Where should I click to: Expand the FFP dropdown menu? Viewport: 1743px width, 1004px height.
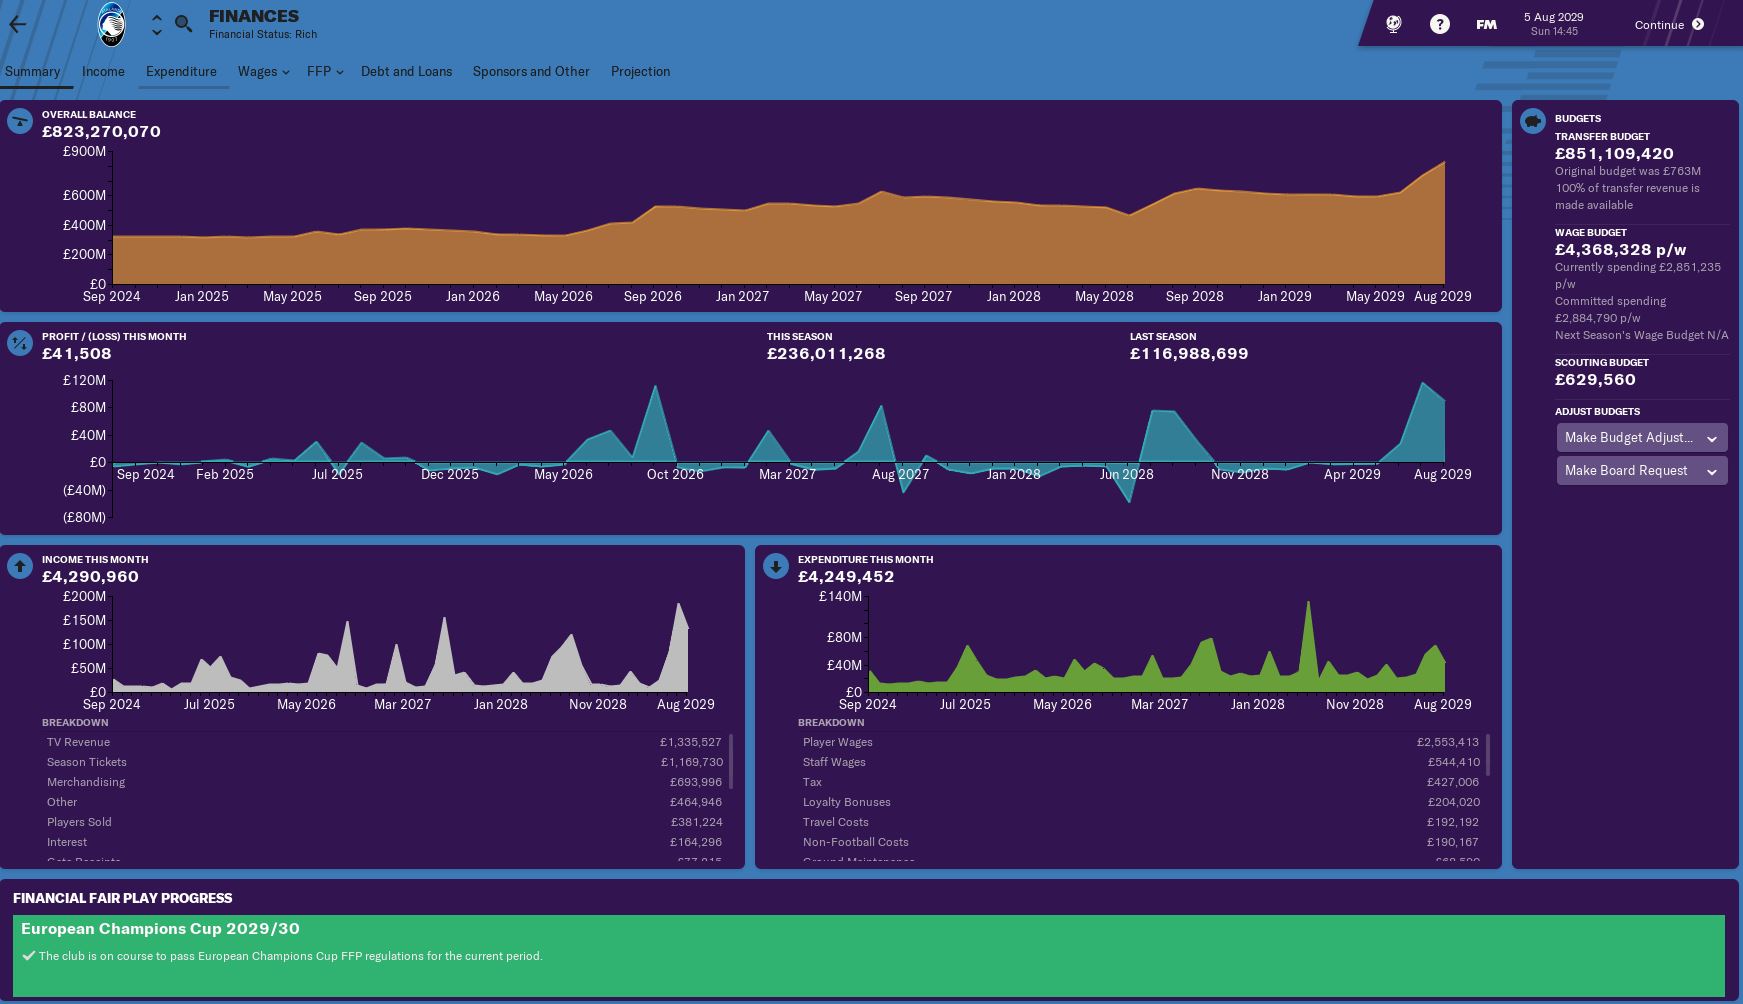pyautogui.click(x=324, y=72)
